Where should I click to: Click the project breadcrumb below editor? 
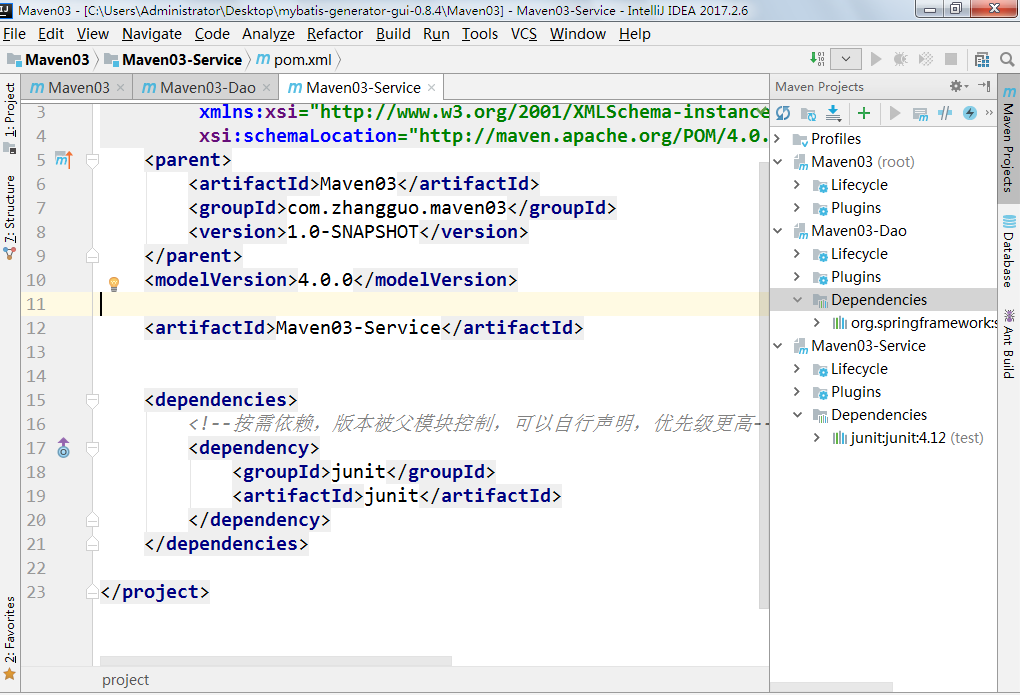[x=126, y=680]
